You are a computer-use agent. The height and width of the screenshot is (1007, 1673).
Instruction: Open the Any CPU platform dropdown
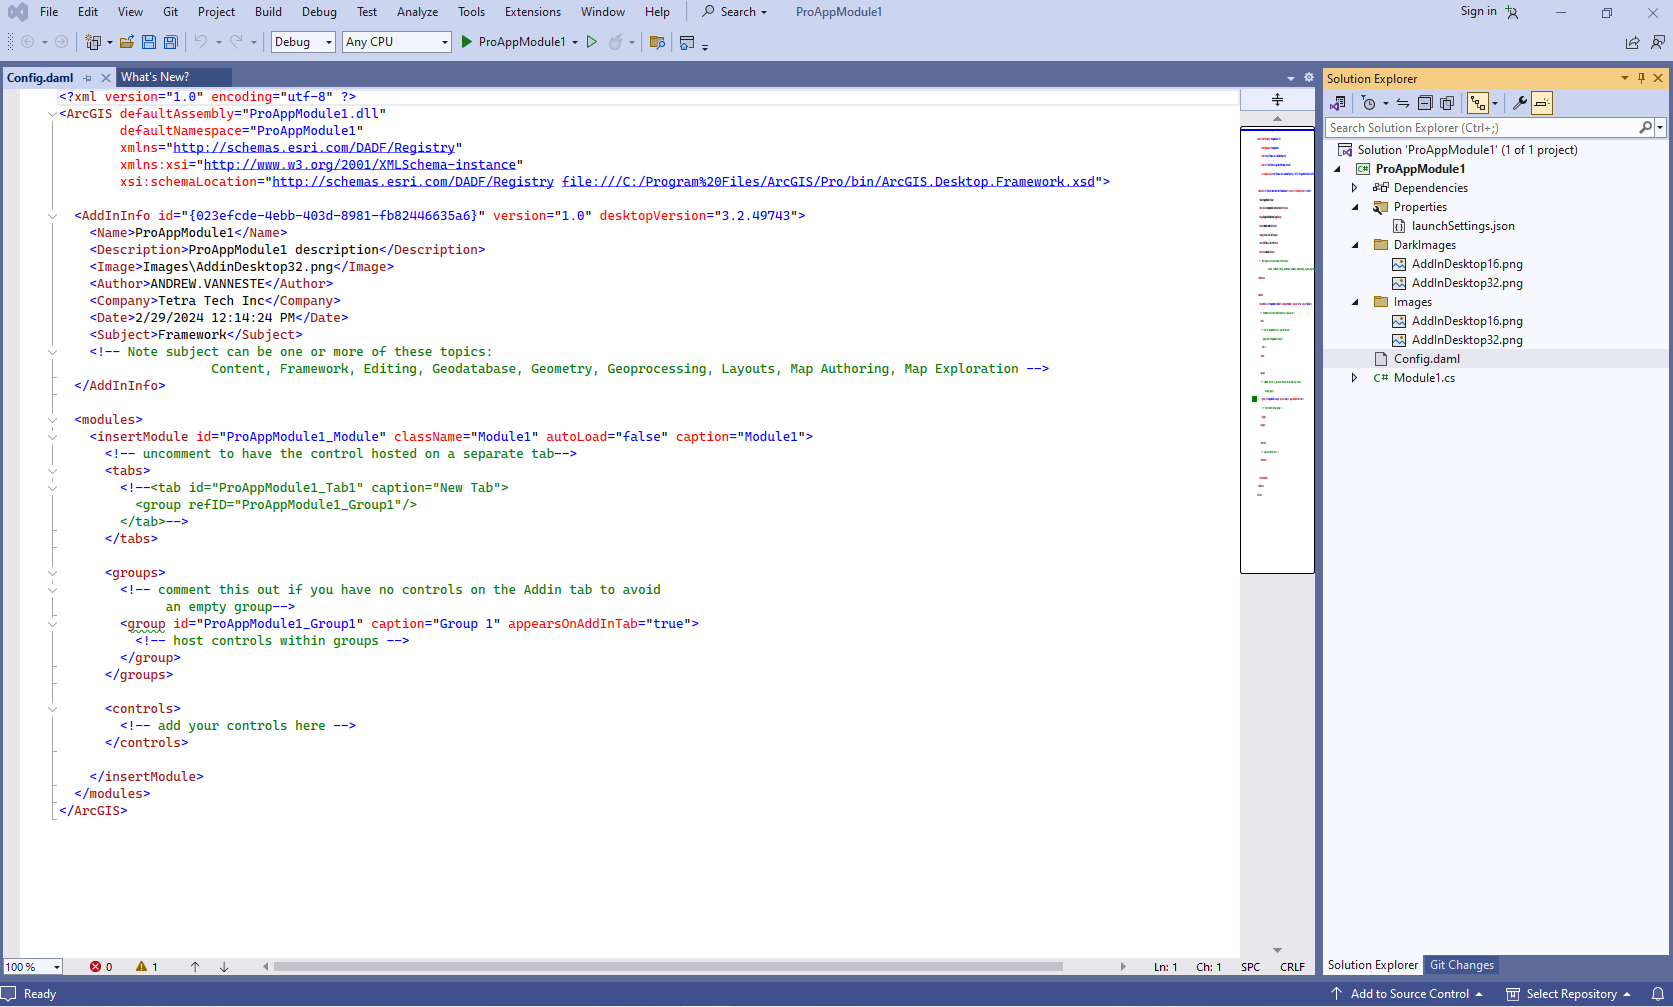pos(397,42)
